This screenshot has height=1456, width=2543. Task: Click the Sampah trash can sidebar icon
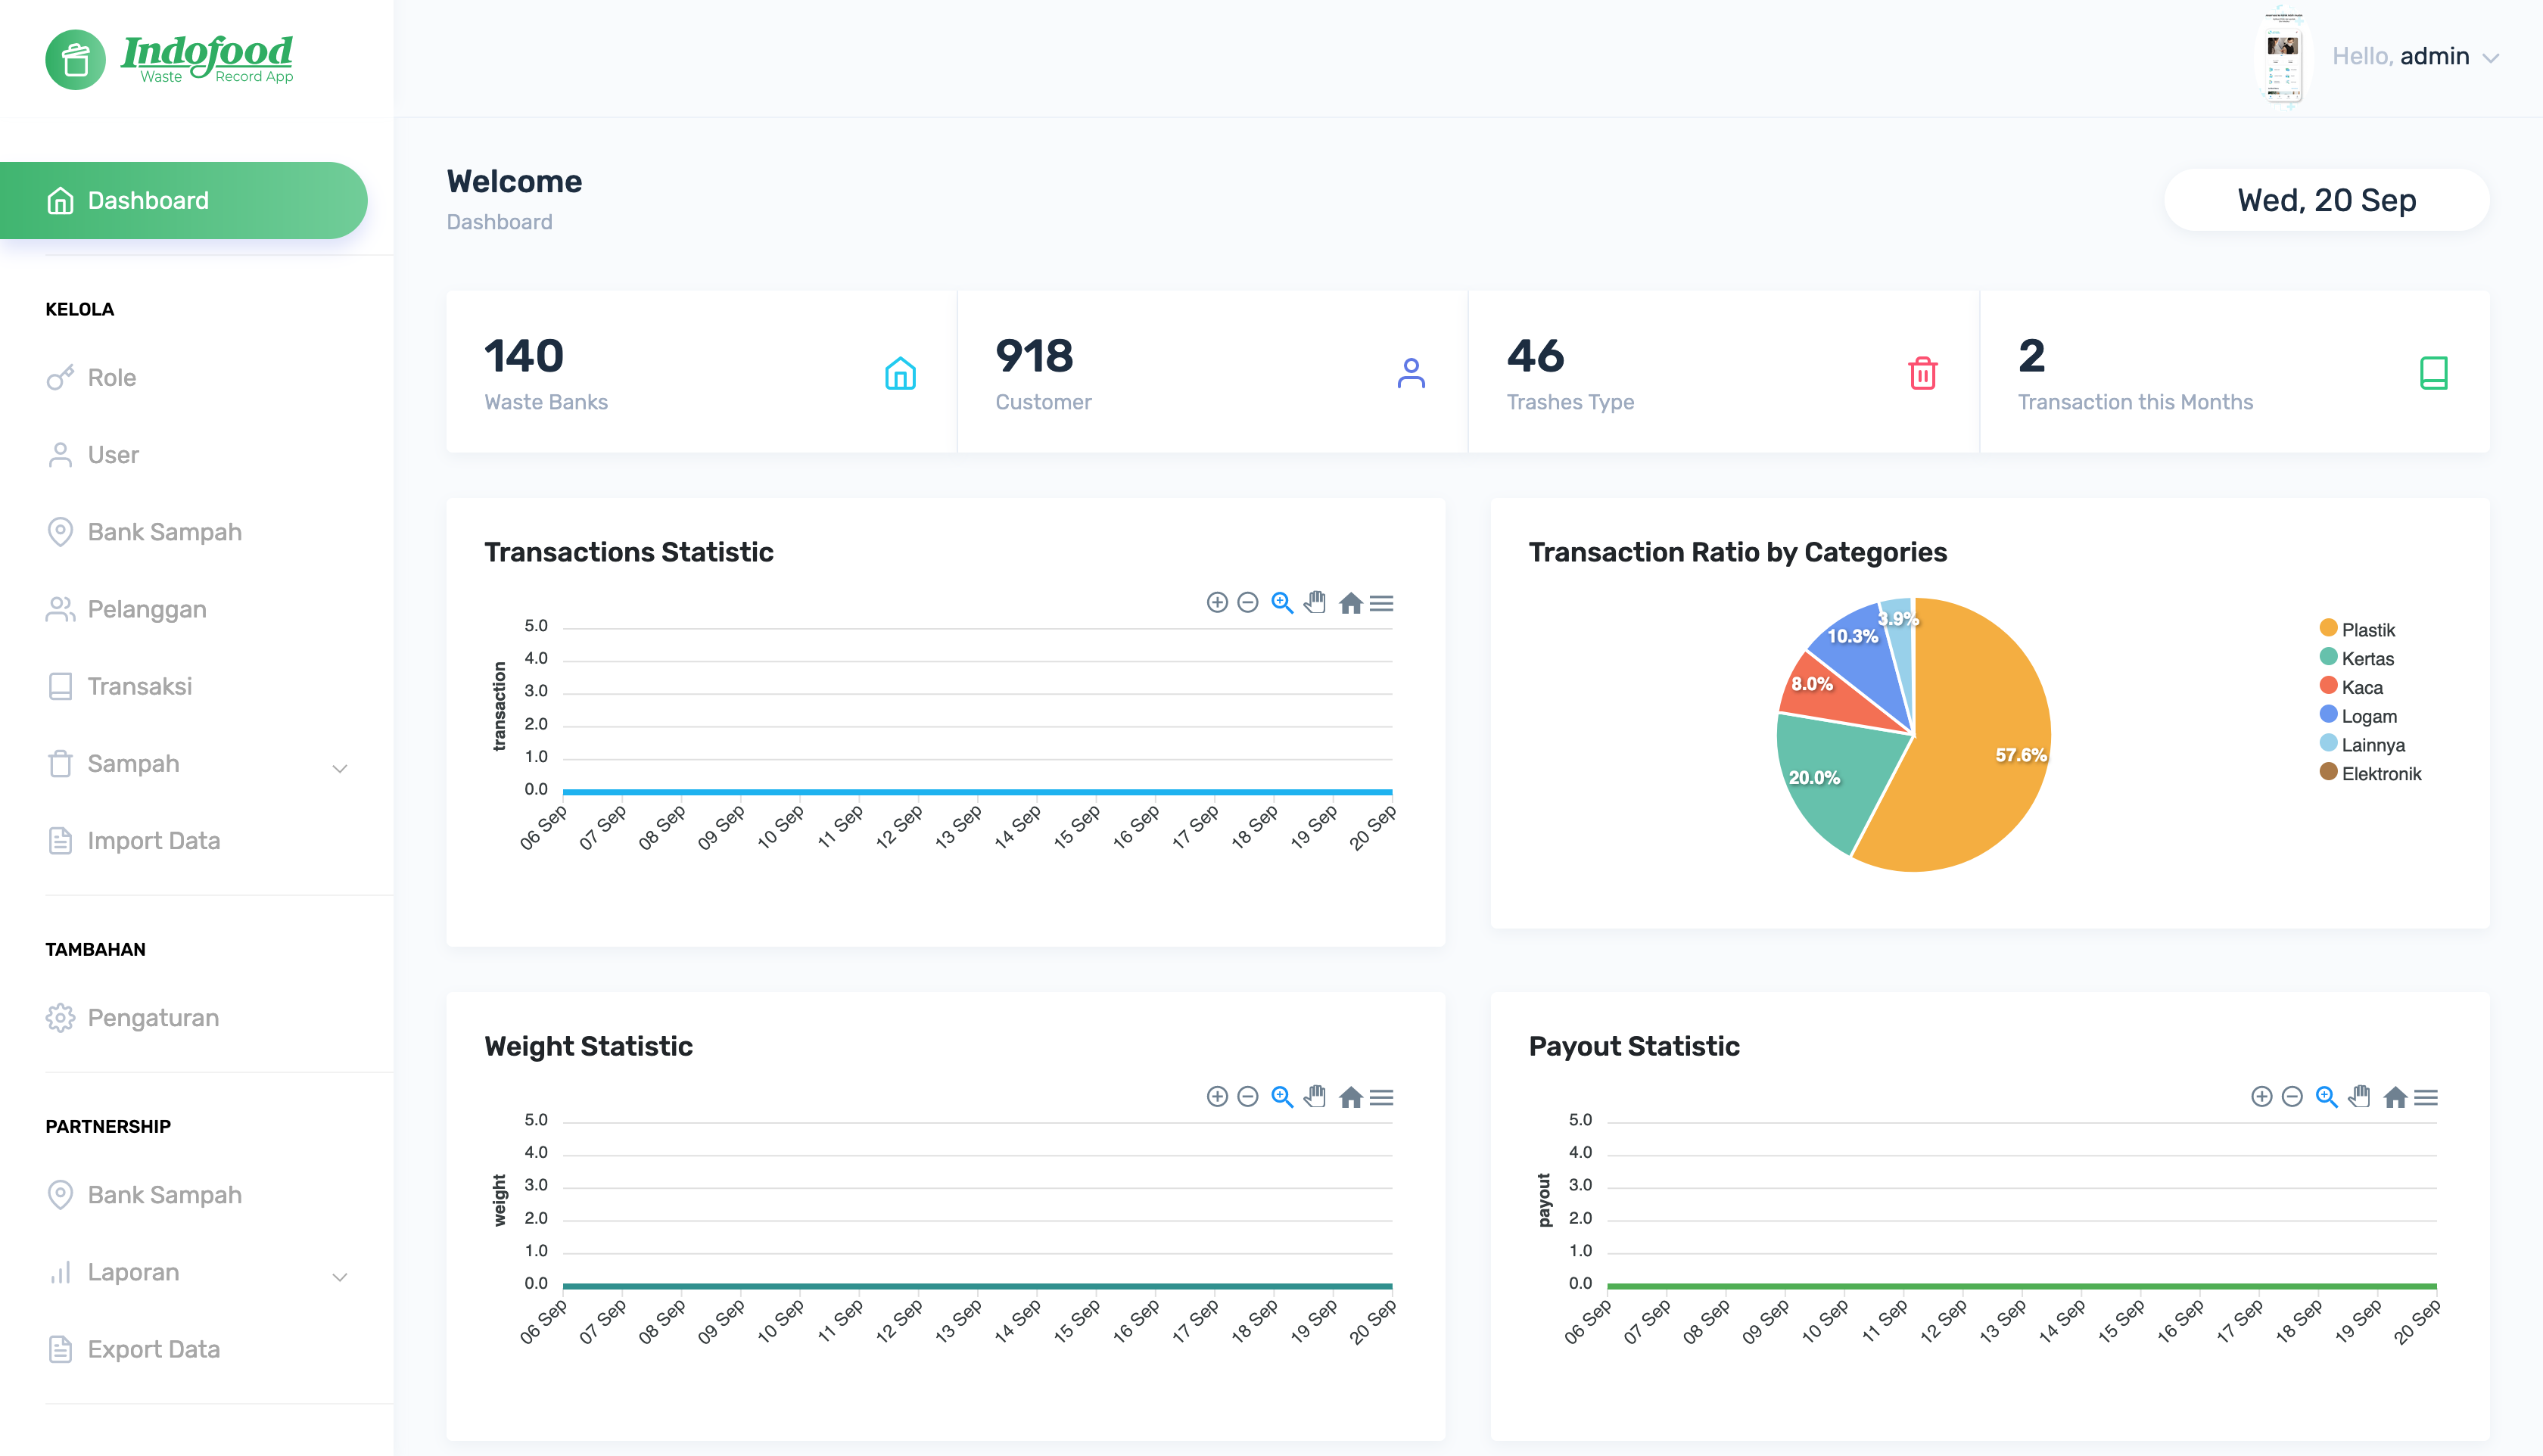click(60, 764)
